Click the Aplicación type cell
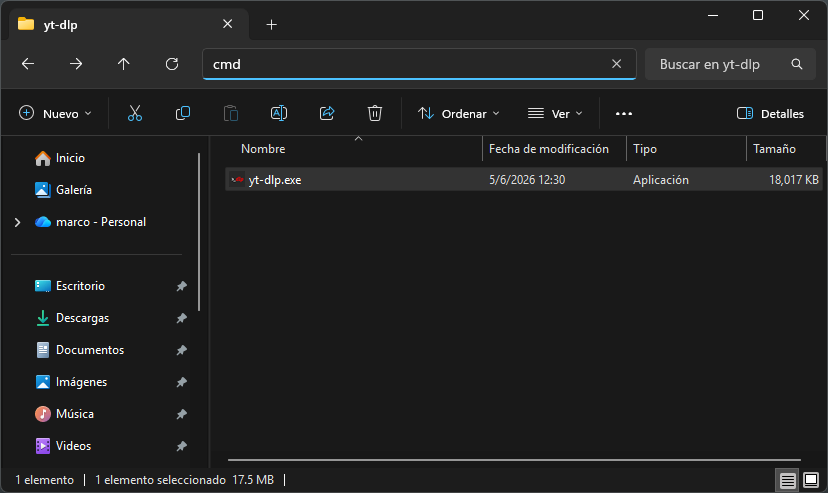The width and height of the screenshot is (828, 493). [661, 179]
